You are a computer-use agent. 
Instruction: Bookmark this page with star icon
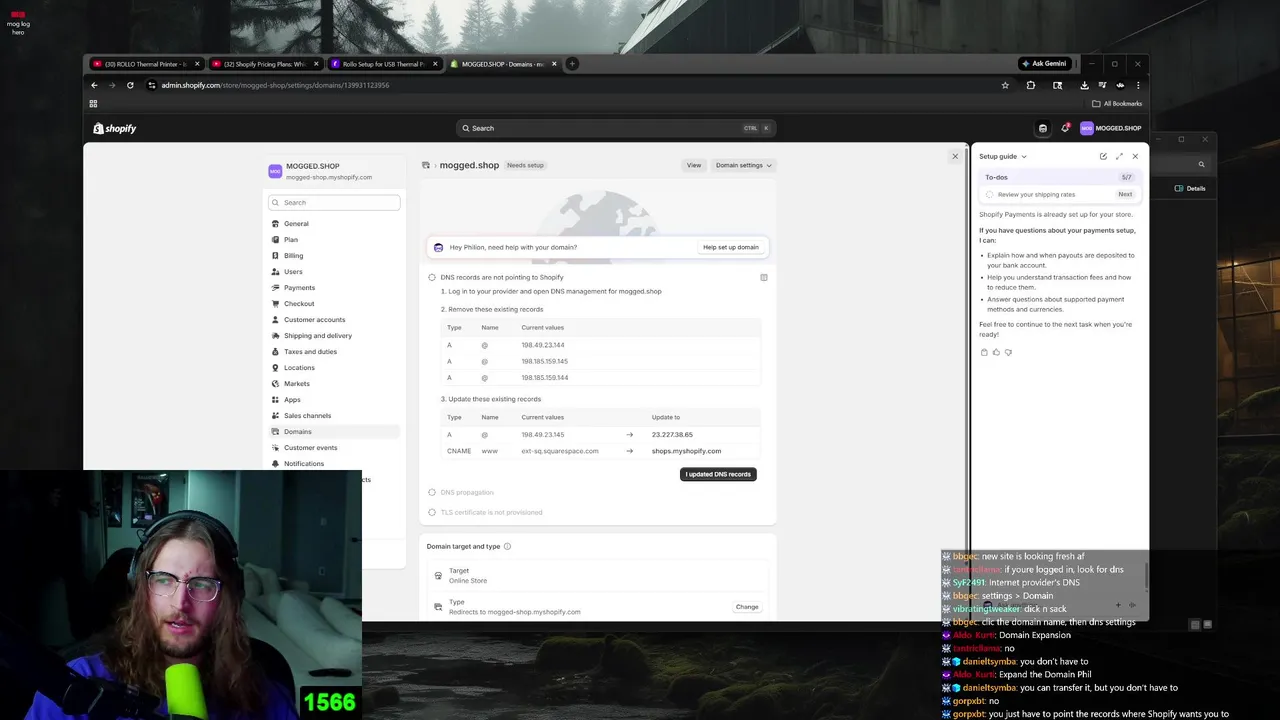[x=1005, y=85]
